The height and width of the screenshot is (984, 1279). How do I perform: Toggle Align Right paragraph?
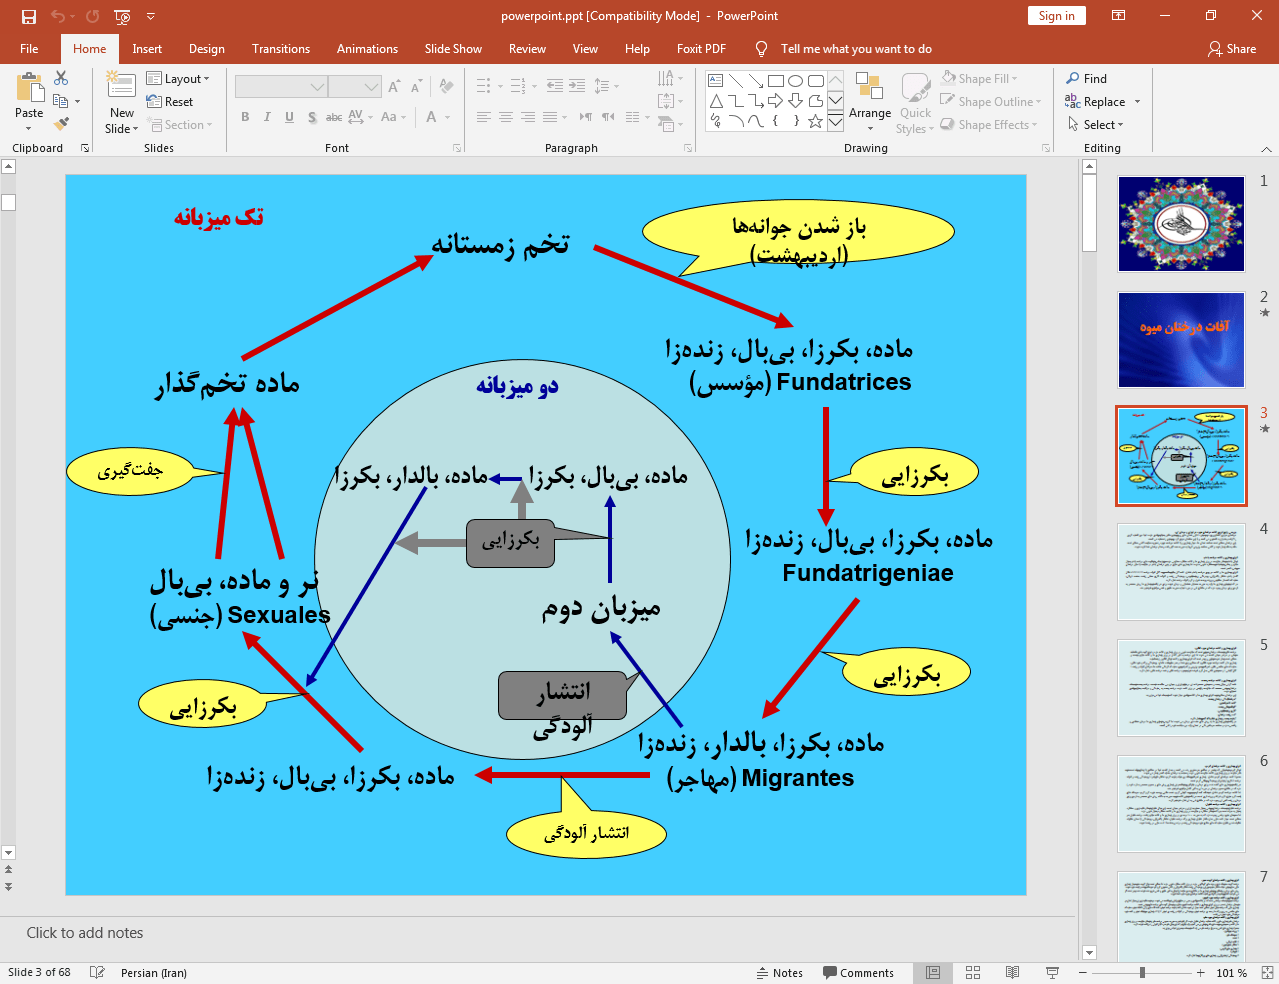(528, 117)
